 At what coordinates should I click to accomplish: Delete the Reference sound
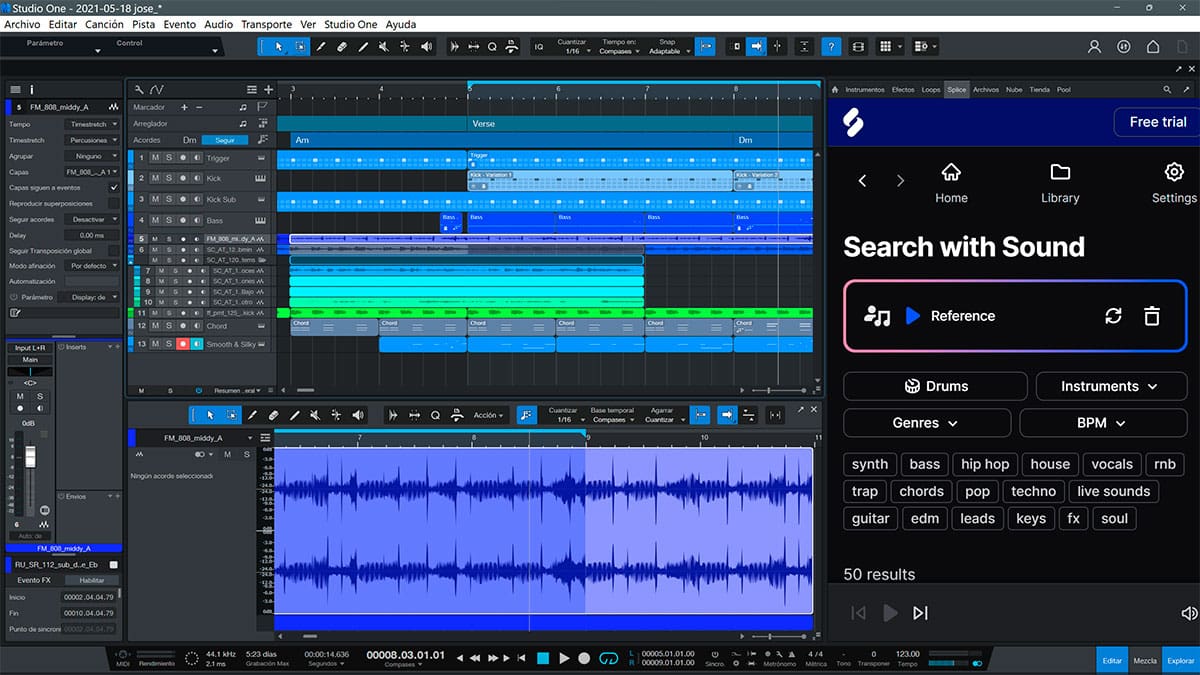point(1152,316)
